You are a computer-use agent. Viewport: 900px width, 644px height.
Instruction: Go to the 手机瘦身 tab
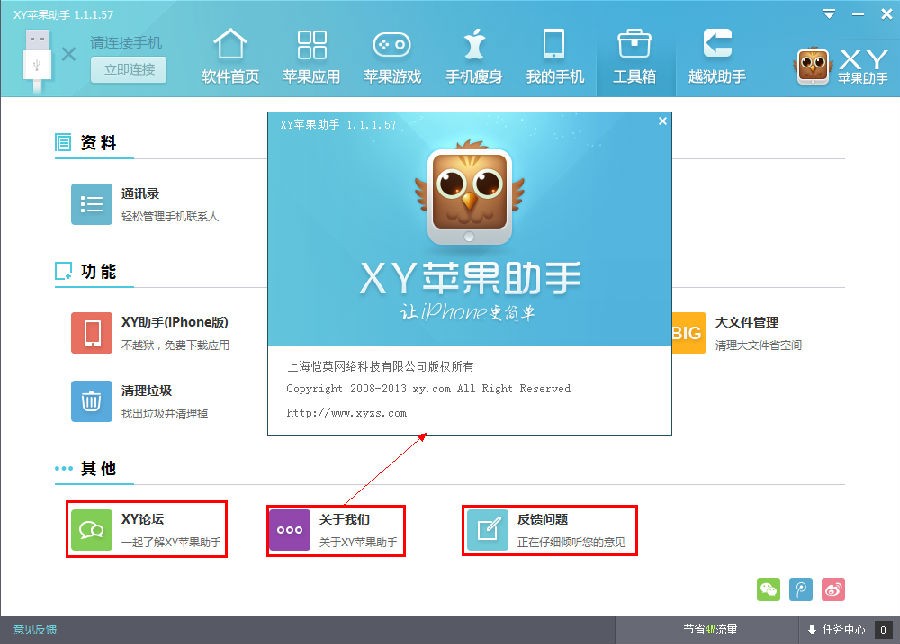tap(474, 56)
